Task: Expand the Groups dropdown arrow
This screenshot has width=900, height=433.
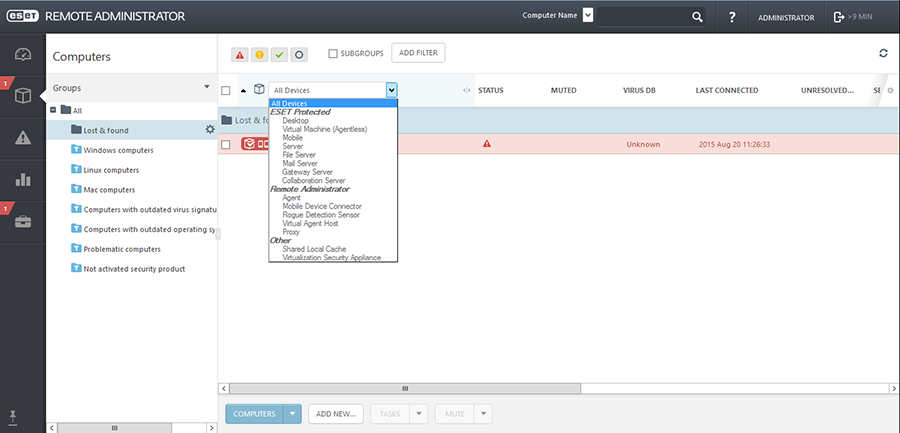Action: click(207, 87)
